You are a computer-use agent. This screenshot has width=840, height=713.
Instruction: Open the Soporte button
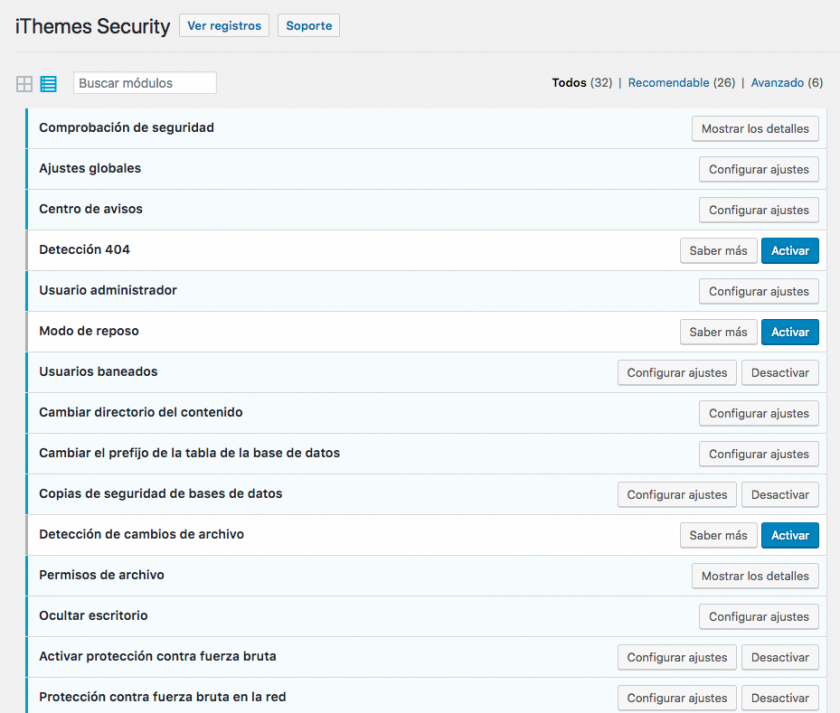309,26
